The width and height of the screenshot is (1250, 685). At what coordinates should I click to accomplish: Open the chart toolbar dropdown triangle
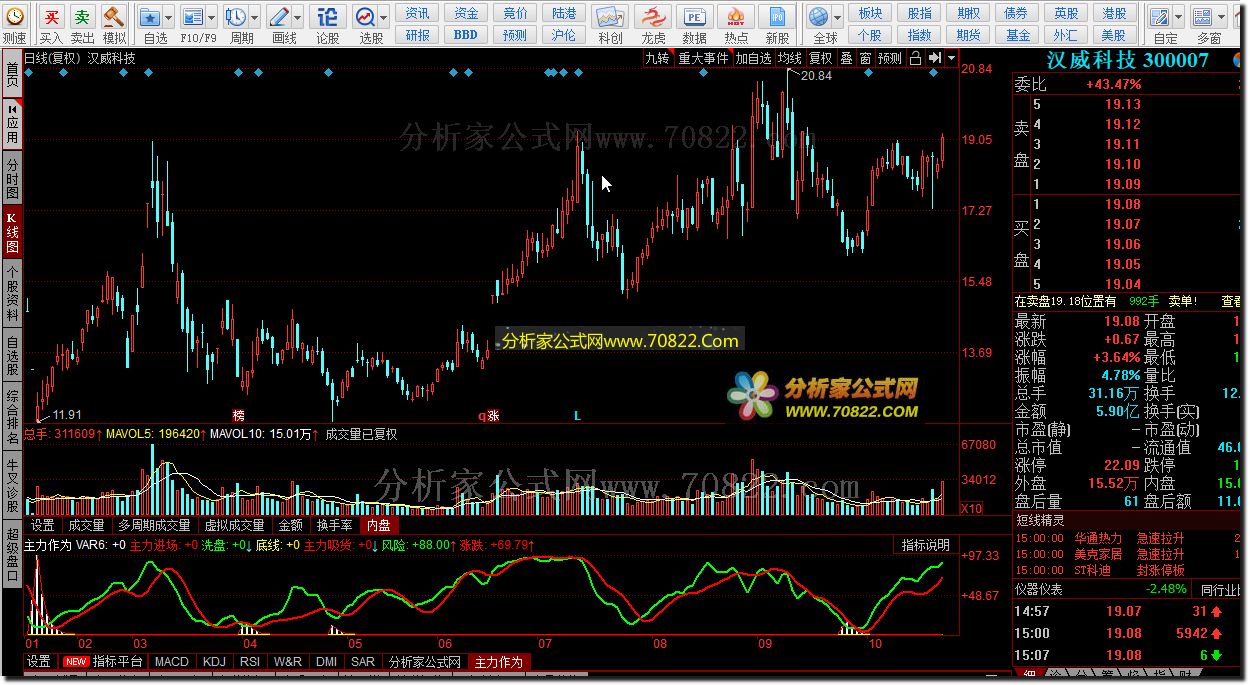point(951,59)
